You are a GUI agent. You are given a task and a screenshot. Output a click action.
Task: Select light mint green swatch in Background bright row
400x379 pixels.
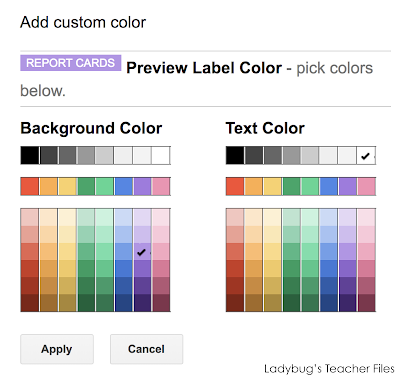[x=105, y=186]
